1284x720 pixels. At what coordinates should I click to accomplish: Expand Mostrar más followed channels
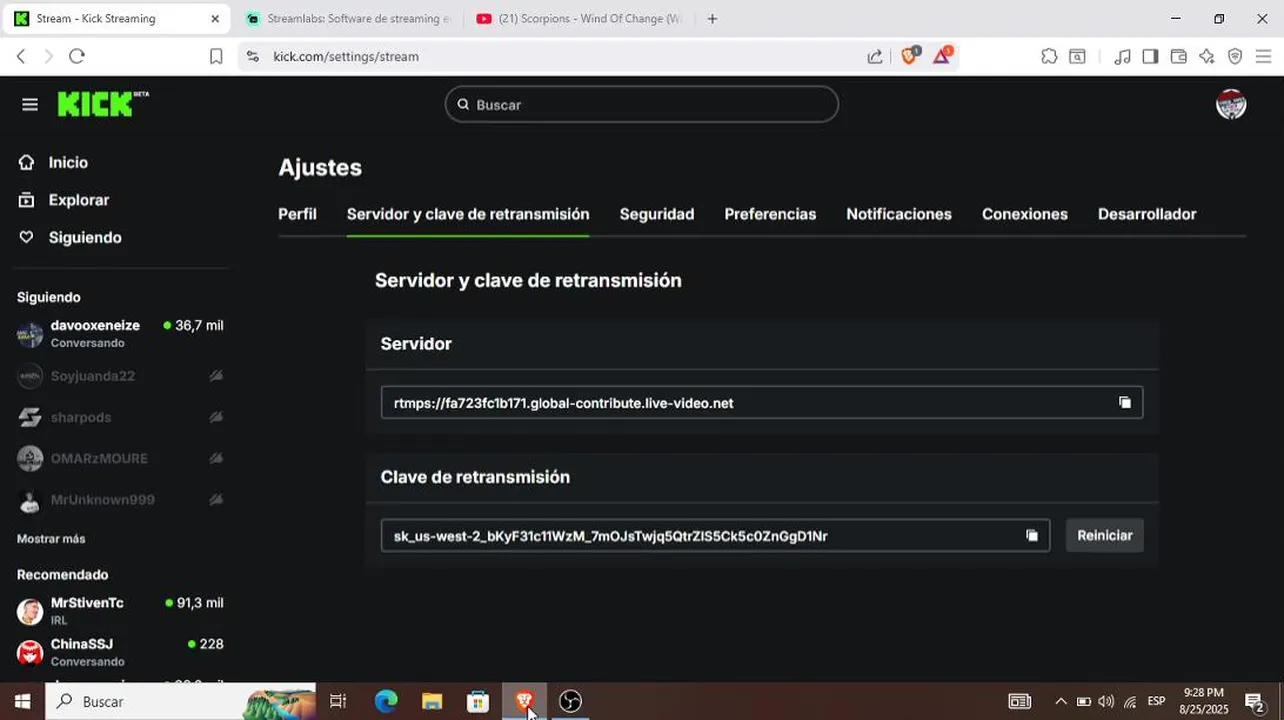51,539
